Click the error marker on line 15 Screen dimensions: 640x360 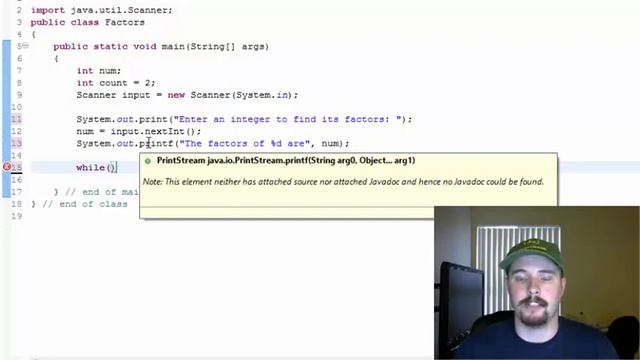pos(7,167)
